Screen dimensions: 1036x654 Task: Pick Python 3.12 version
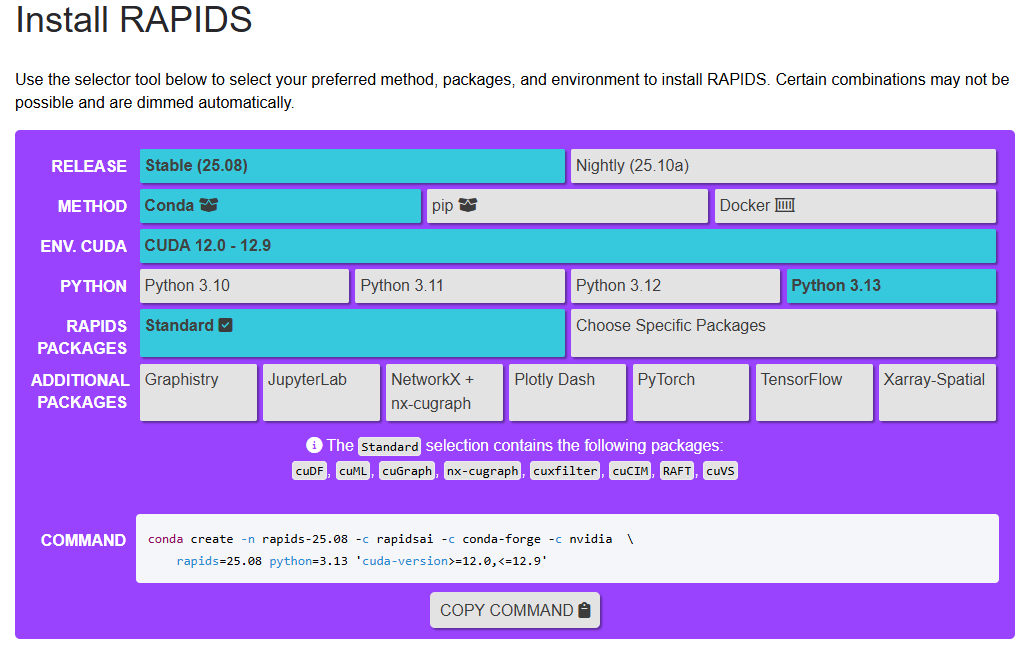[675, 286]
